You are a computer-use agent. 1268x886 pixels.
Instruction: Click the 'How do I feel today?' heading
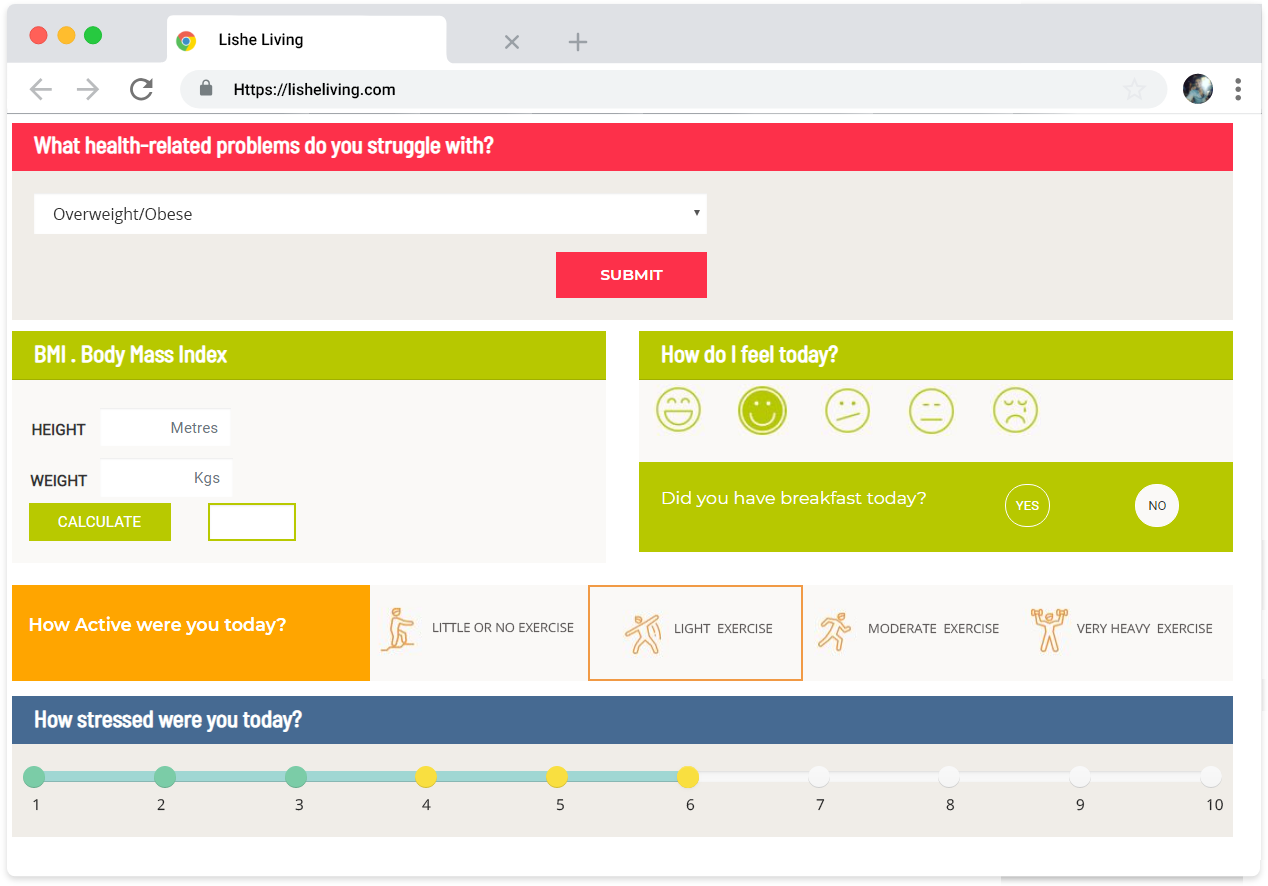pyautogui.click(x=749, y=355)
